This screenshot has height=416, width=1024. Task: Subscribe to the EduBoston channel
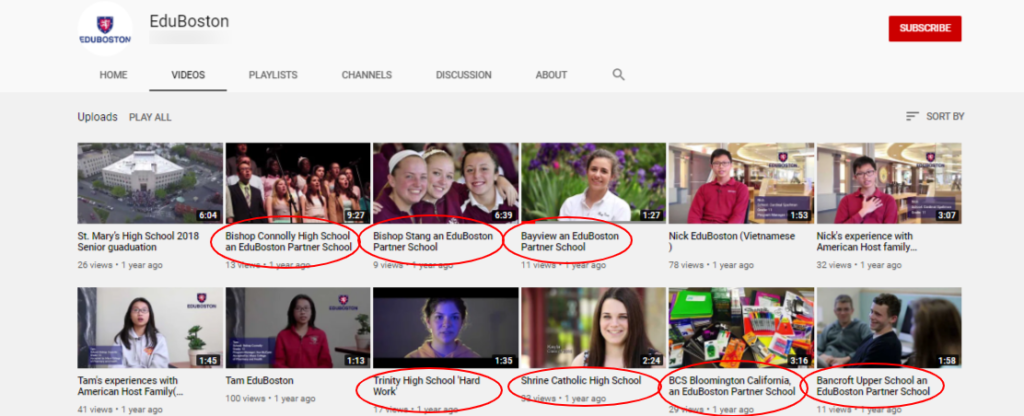(925, 29)
